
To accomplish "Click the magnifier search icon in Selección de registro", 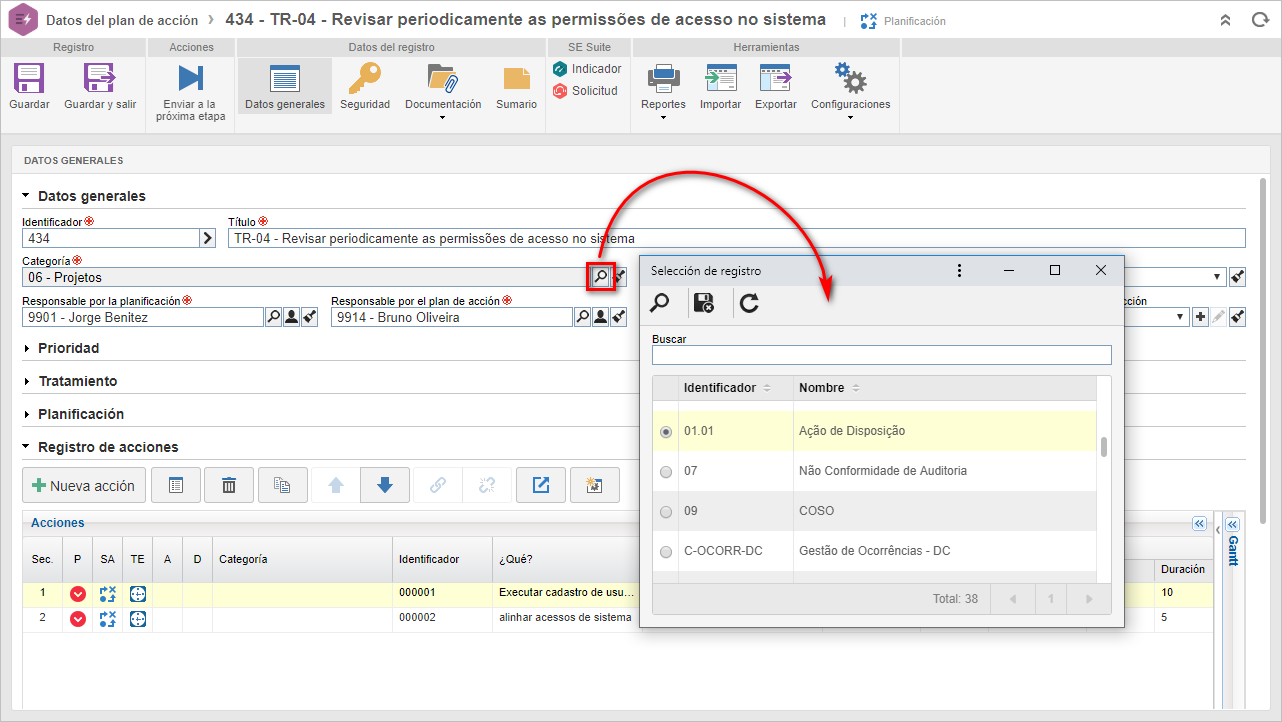I will (661, 303).
